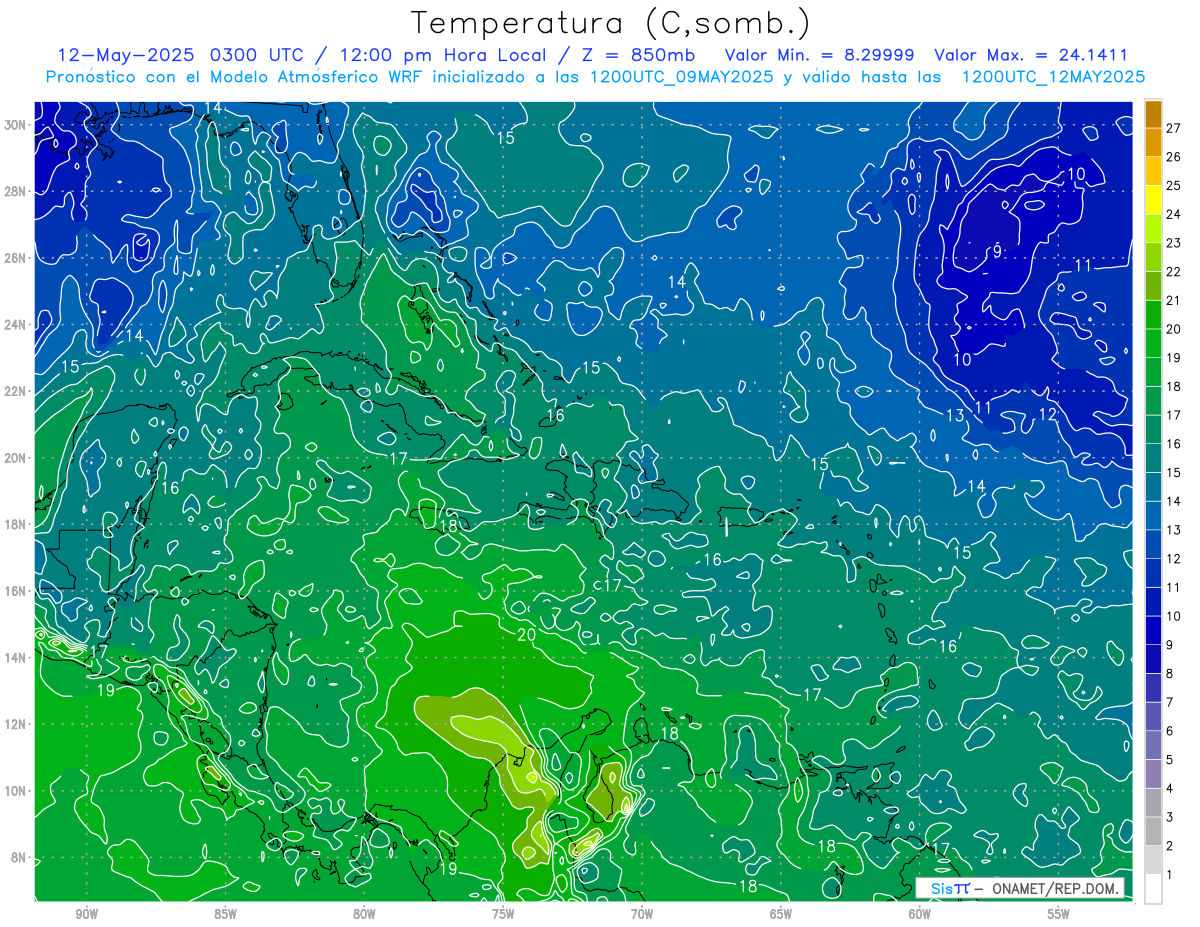The height and width of the screenshot is (927, 1200).
Task: Click the 8N latitude axis label
Action: 20,857
